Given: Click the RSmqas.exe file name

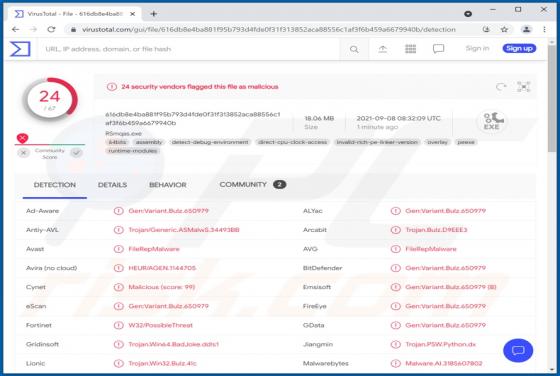Looking at the screenshot, I should pos(124,134).
